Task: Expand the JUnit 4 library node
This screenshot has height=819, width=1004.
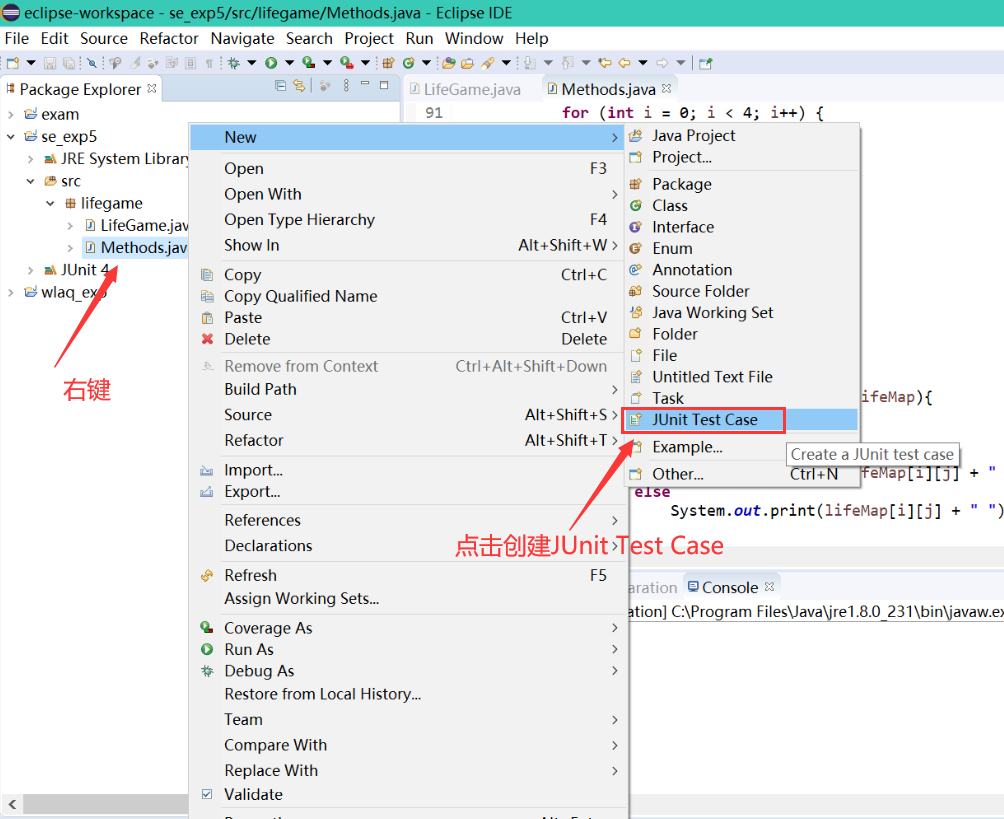Action: pyautogui.click(x=30, y=270)
